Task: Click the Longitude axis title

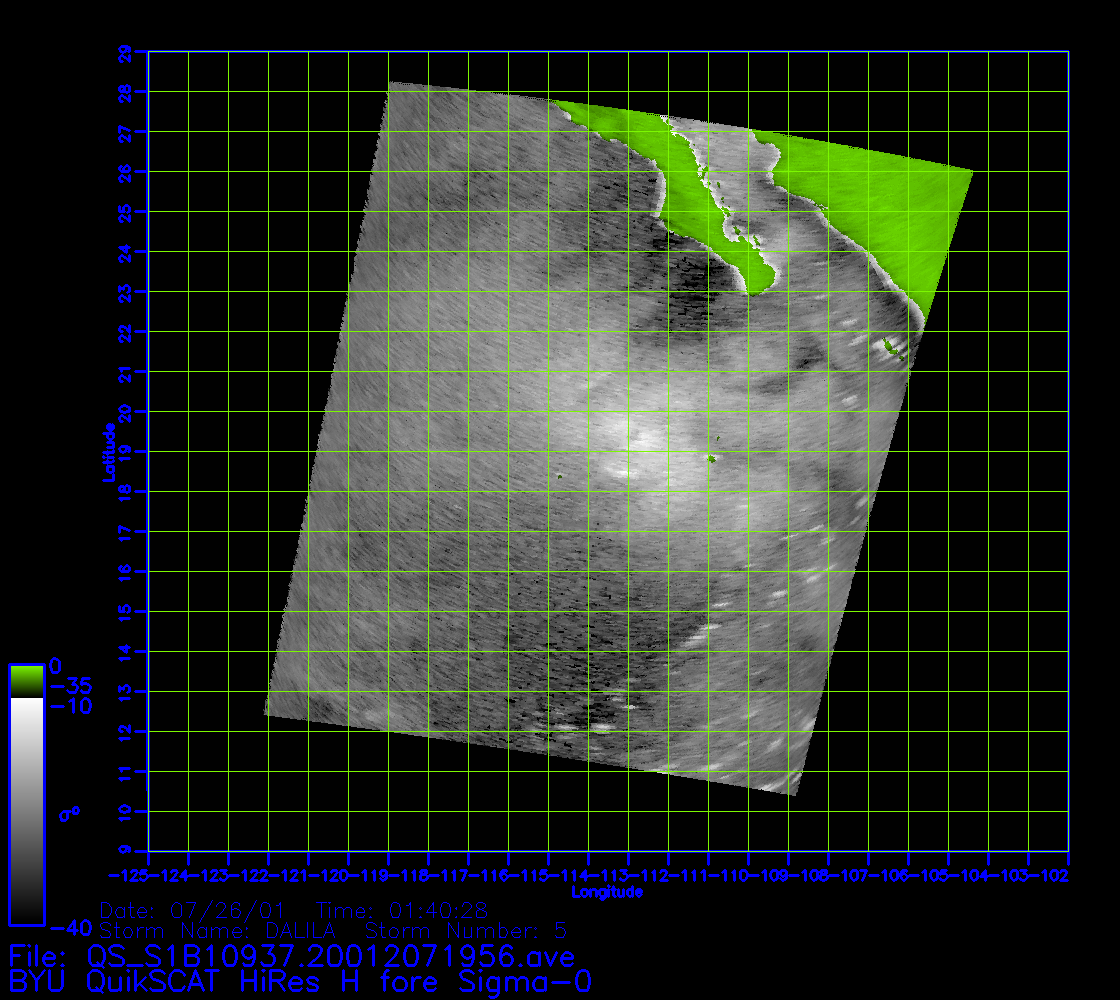Action: point(607,892)
